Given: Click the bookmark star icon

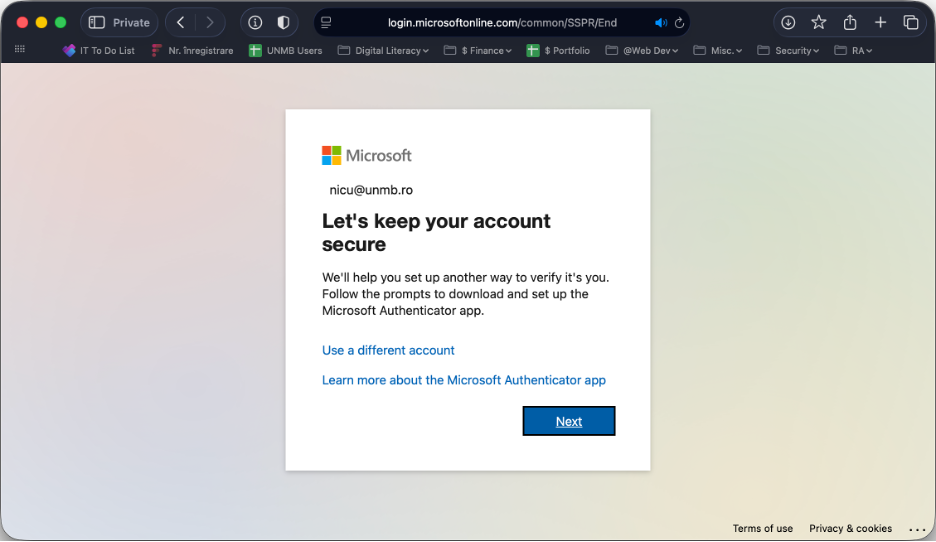Looking at the screenshot, I should (x=819, y=22).
